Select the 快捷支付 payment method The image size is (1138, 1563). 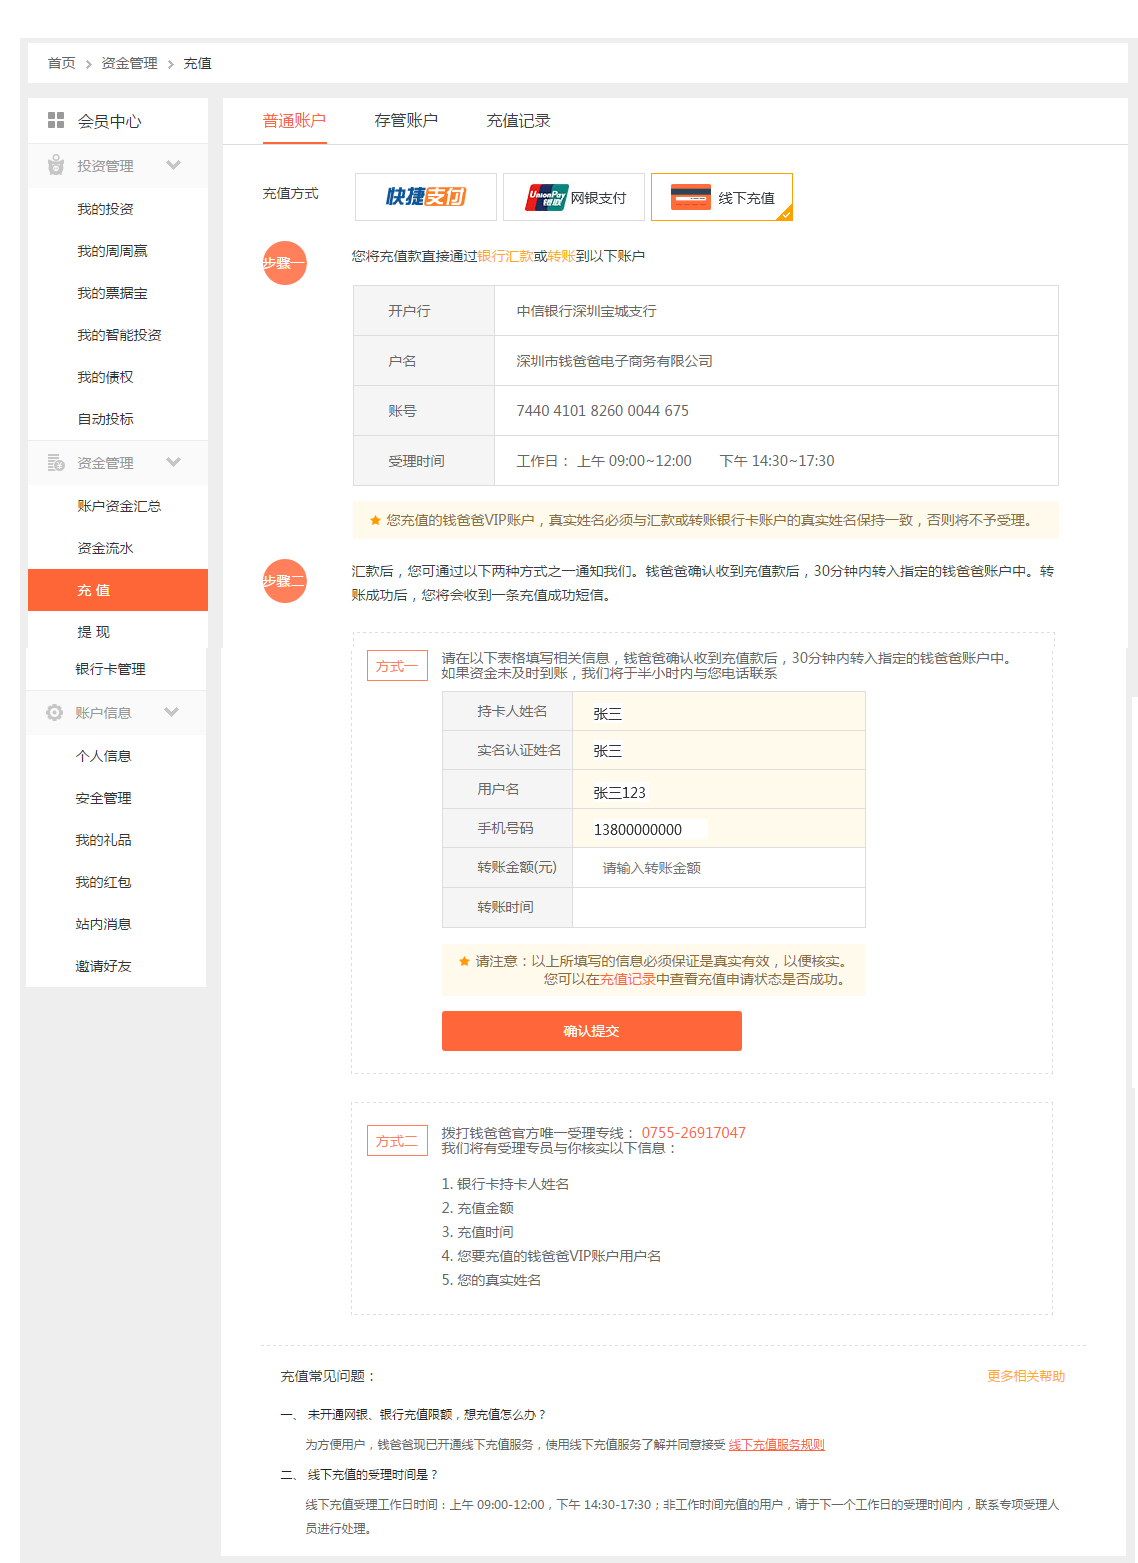point(425,196)
